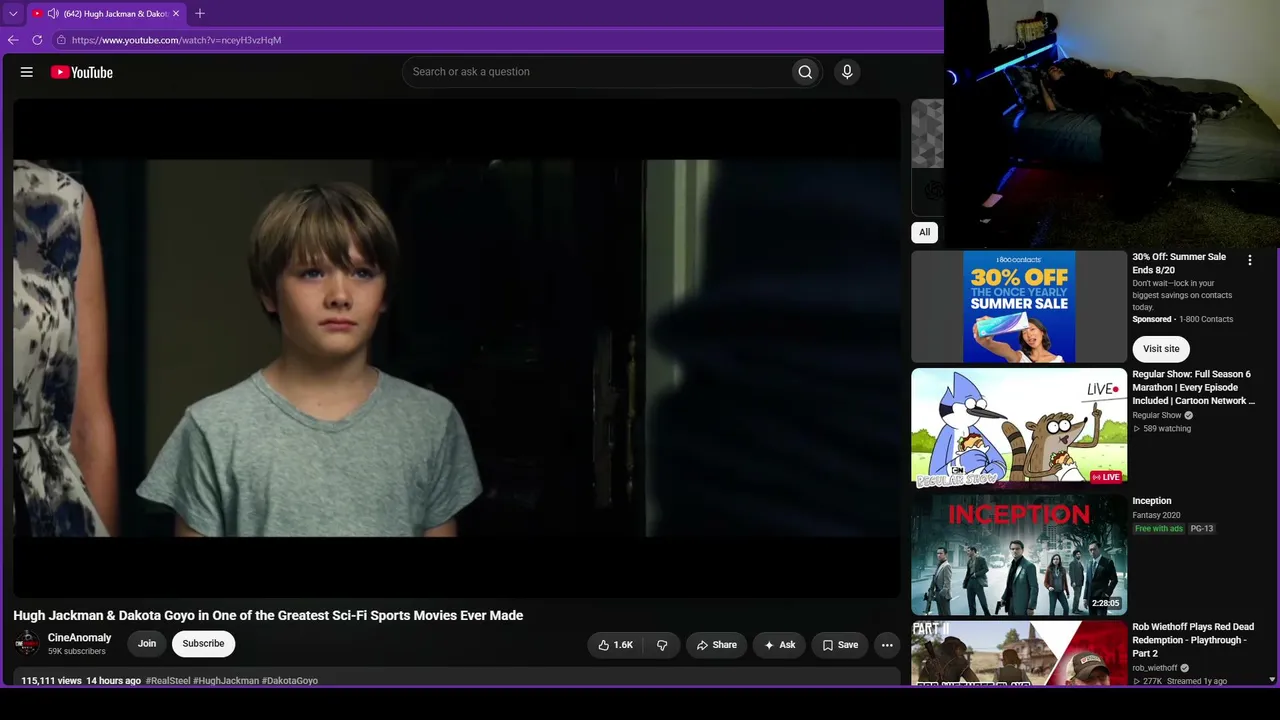Open the #DakotaGoyo hashtag

pyautogui.click(x=290, y=681)
